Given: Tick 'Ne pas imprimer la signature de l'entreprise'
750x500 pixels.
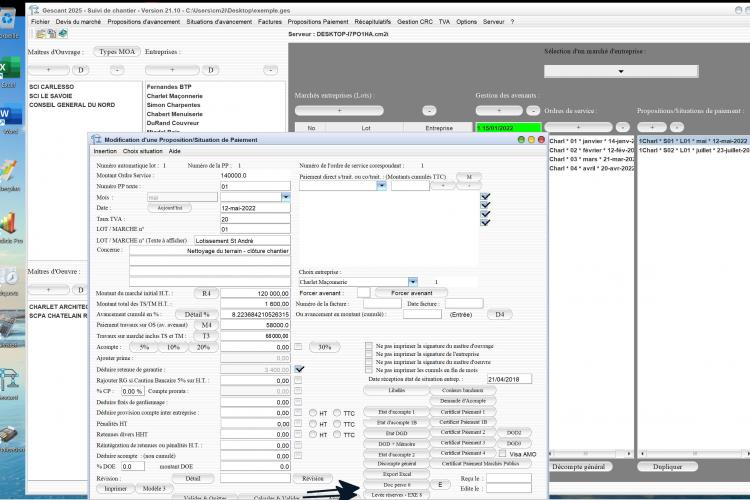Looking at the screenshot, I should (x=369, y=354).
